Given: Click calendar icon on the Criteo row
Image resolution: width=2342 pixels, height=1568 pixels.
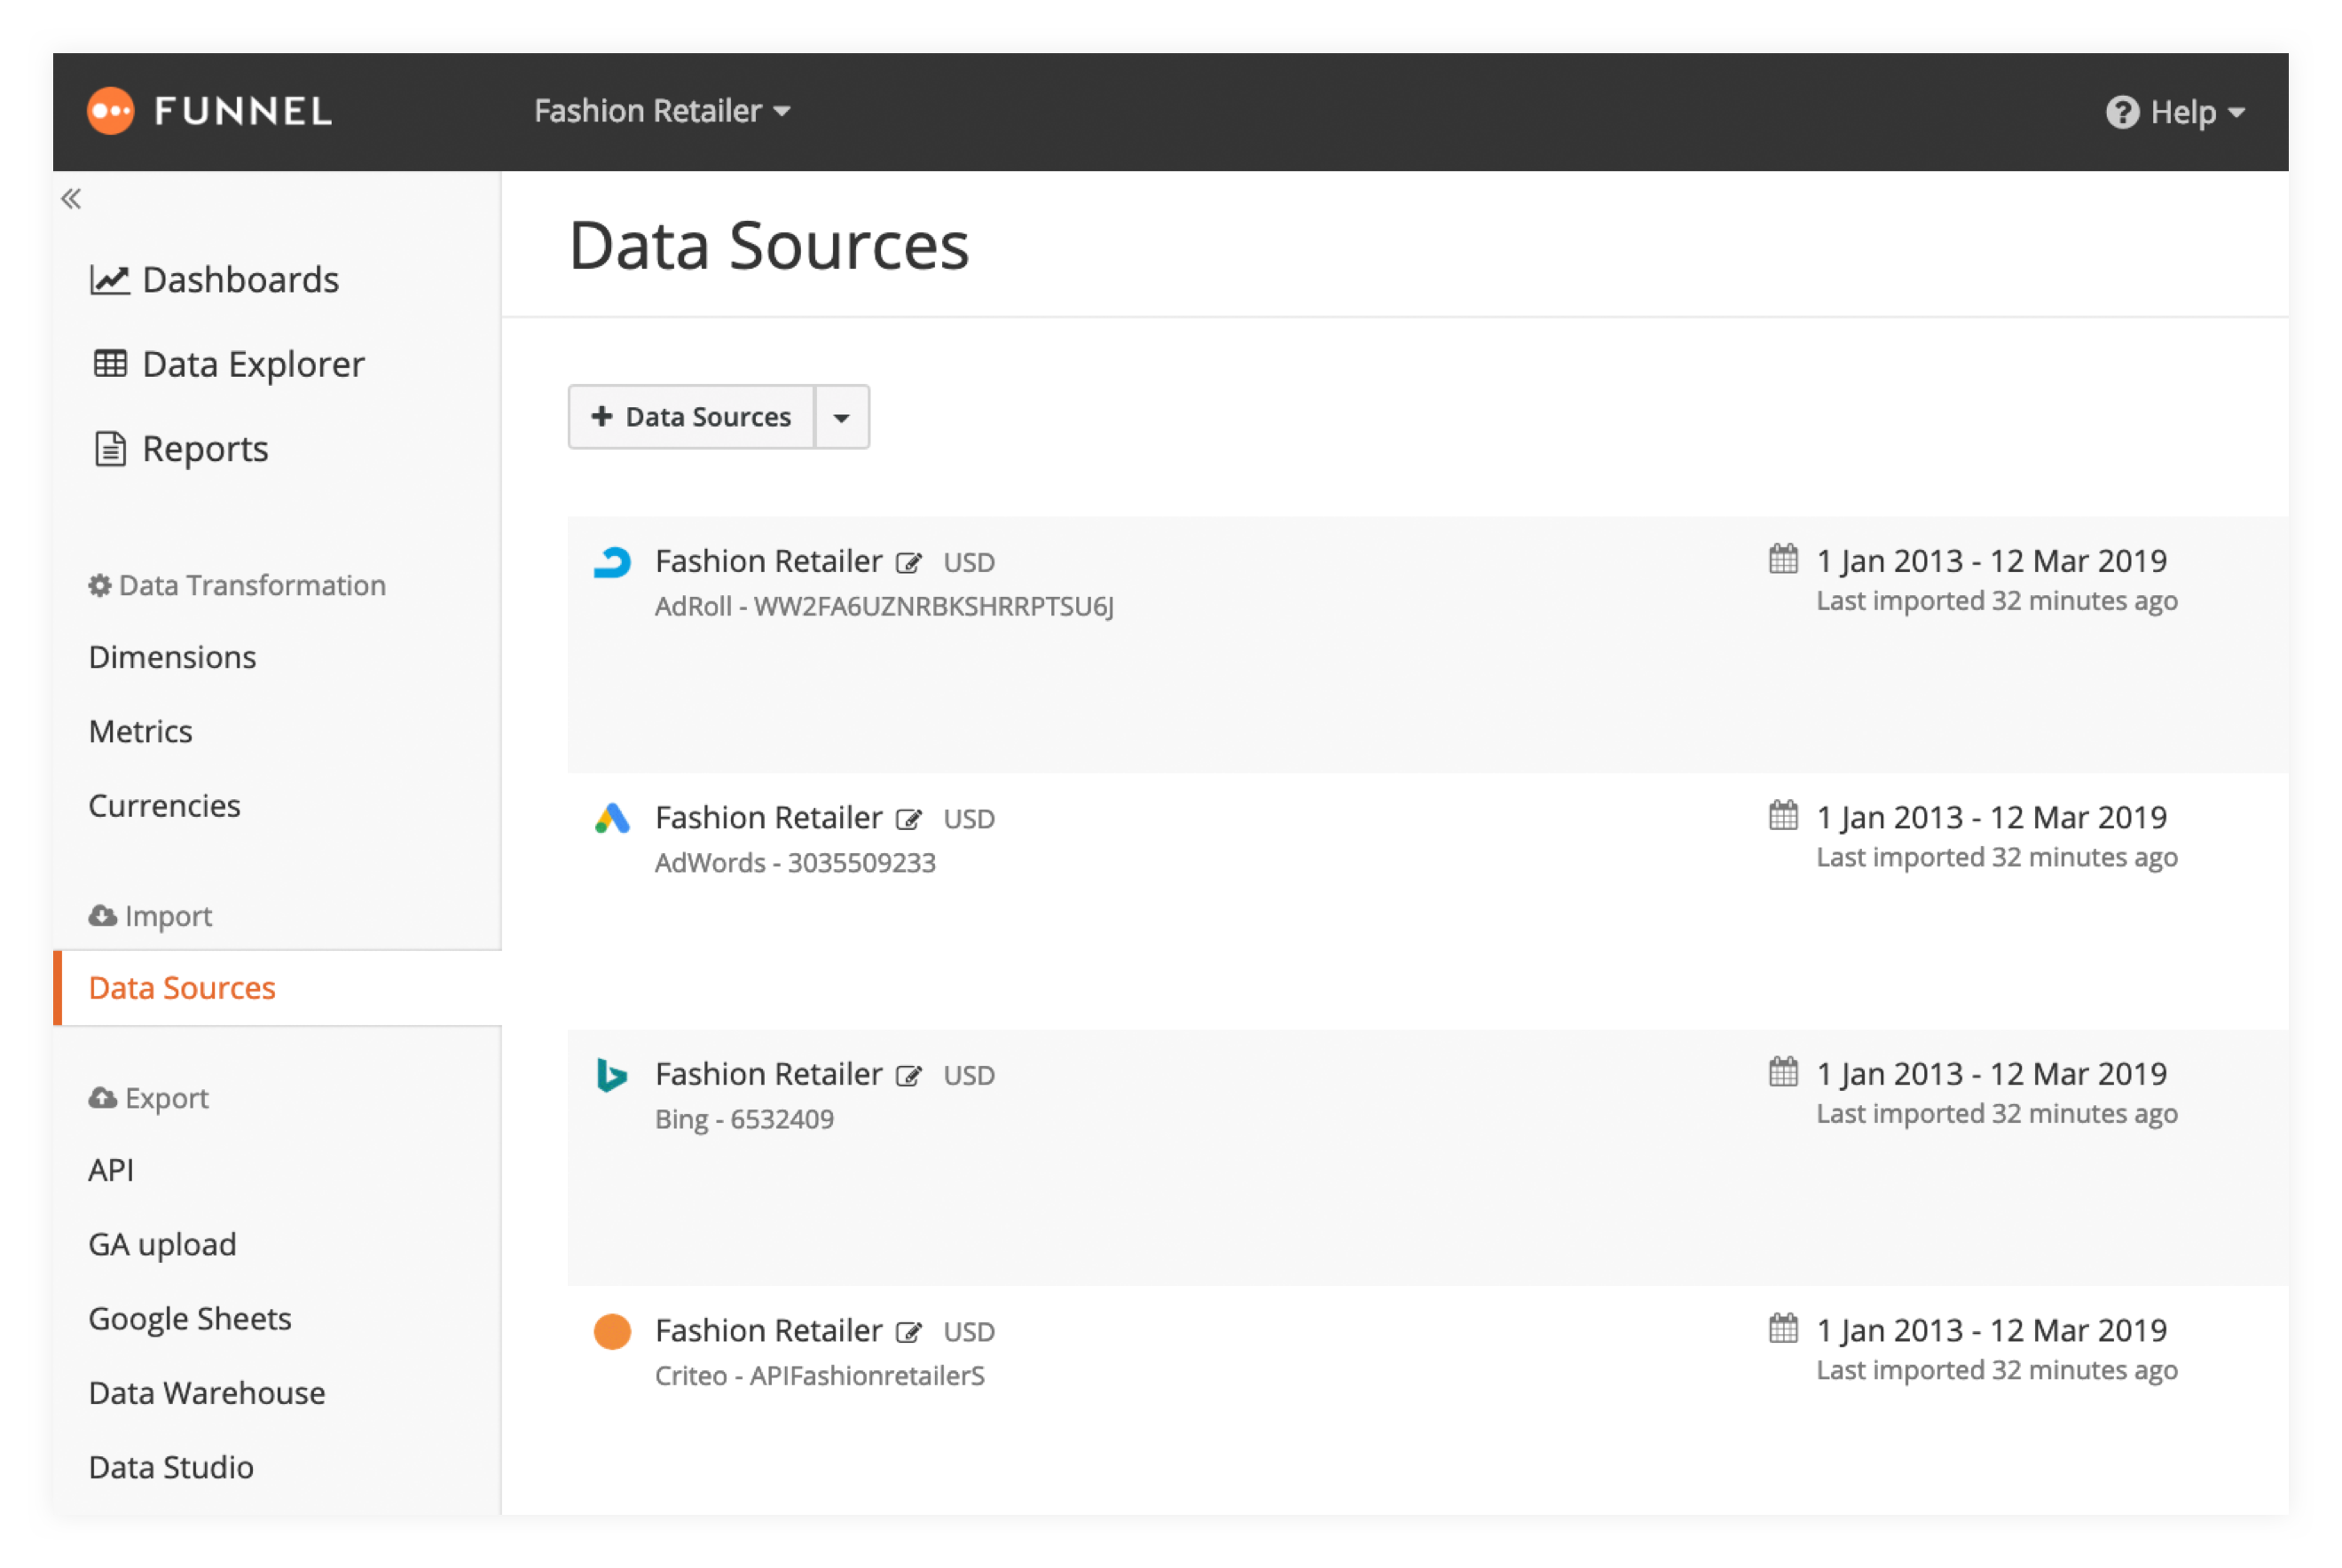Looking at the screenshot, I should coord(1783,1329).
